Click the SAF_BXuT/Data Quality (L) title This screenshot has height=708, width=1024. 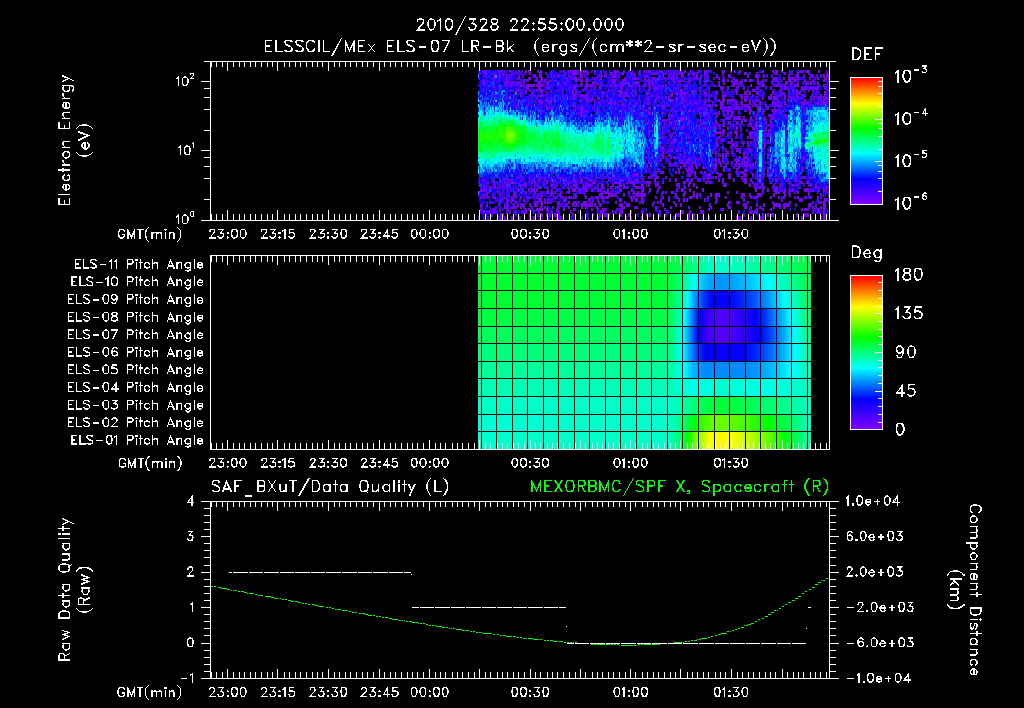(330, 487)
